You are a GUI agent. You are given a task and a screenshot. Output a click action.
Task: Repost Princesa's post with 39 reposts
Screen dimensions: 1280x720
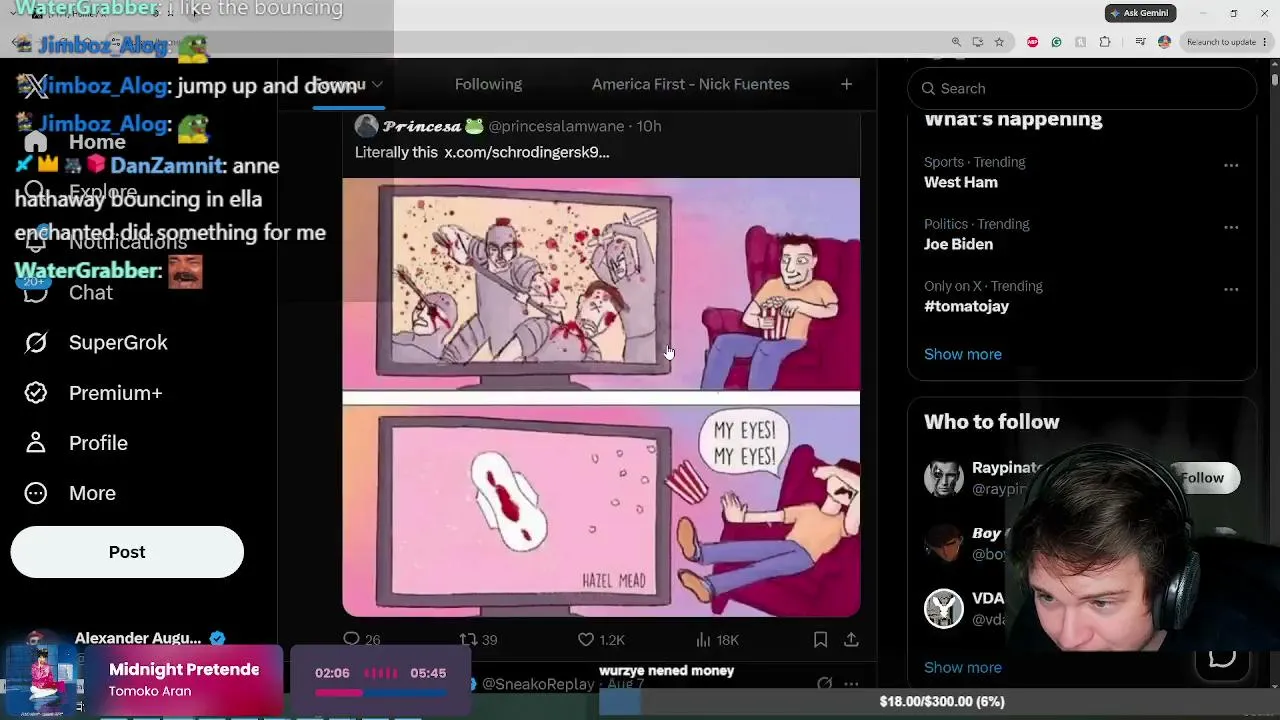[x=478, y=639]
